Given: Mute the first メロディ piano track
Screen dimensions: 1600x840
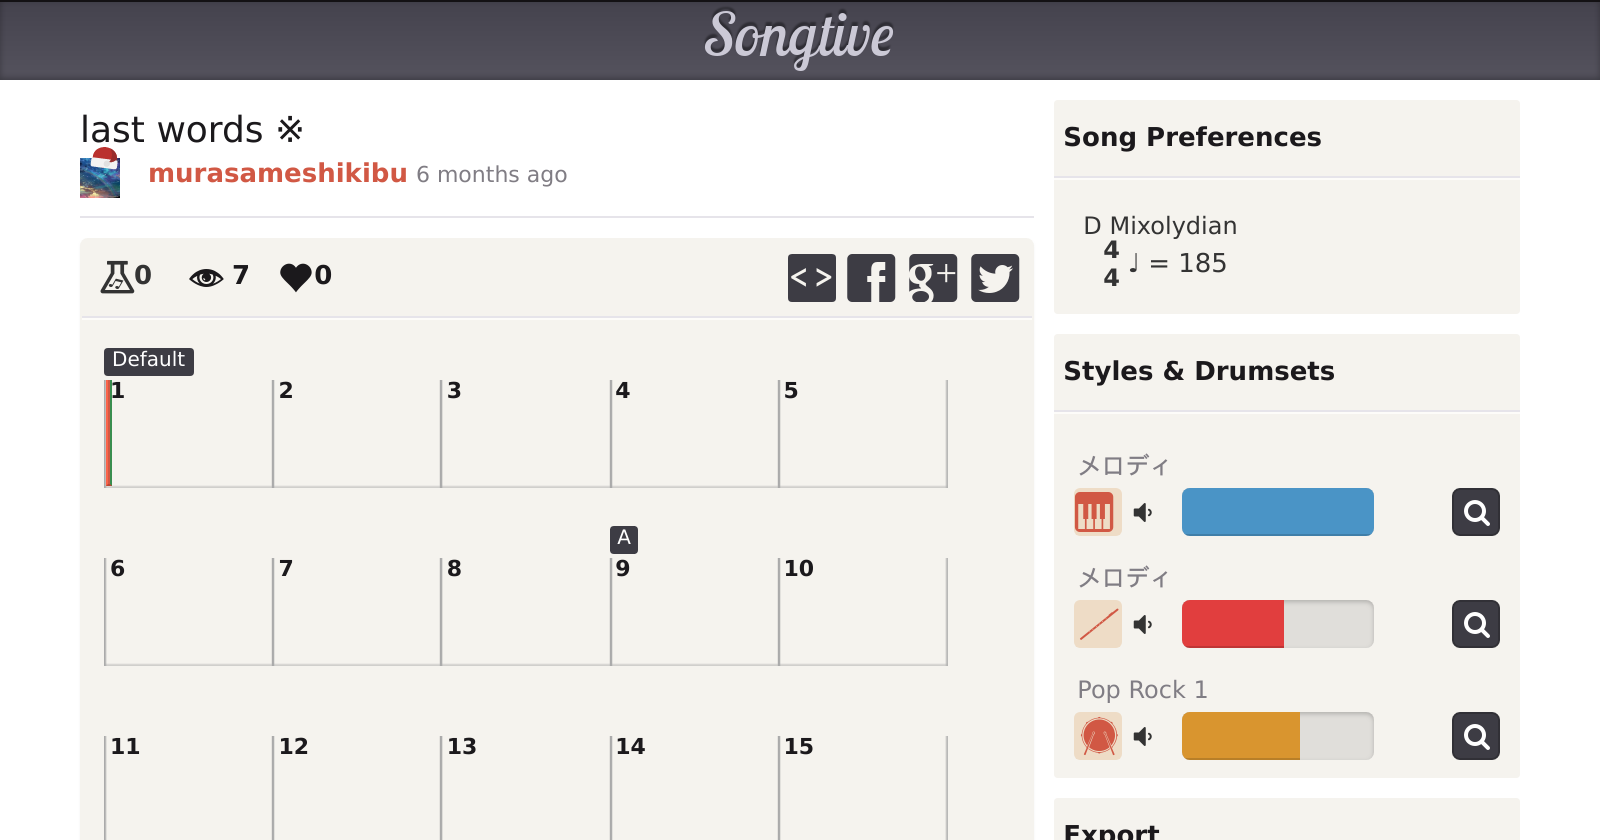Looking at the screenshot, I should (1143, 512).
